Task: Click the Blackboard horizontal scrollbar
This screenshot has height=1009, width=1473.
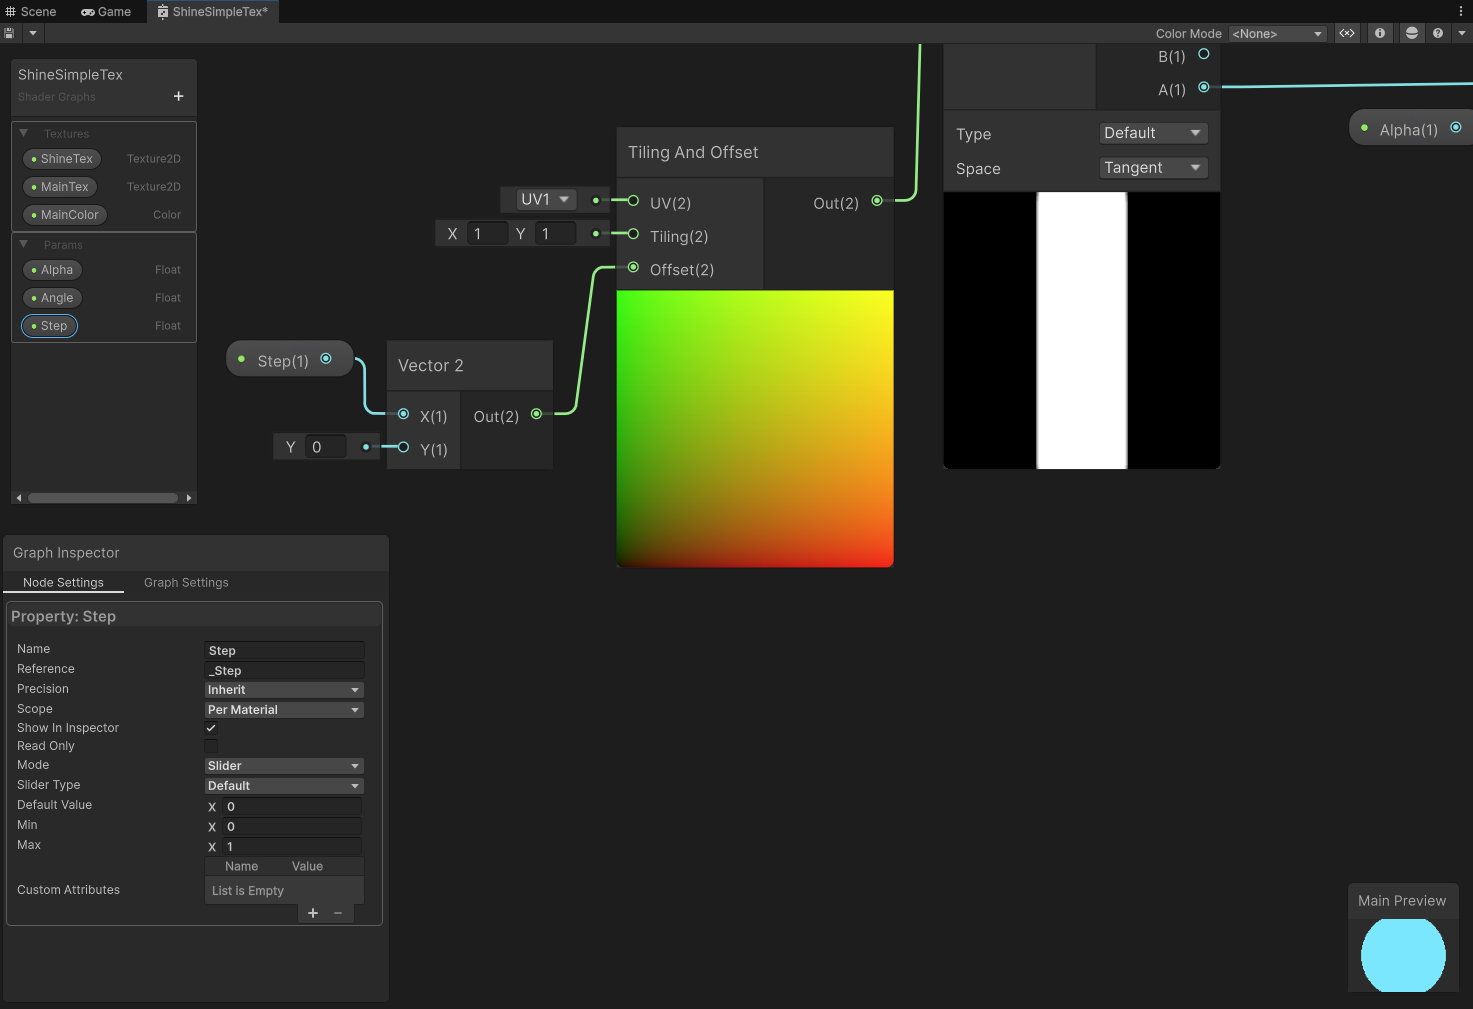Action: click(x=103, y=498)
